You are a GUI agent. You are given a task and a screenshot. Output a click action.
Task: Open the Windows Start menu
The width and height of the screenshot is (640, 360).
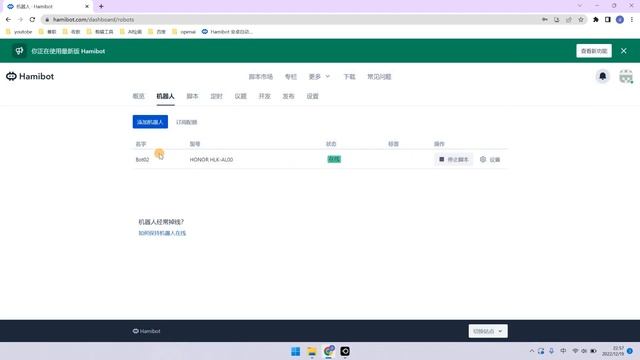[296, 351]
